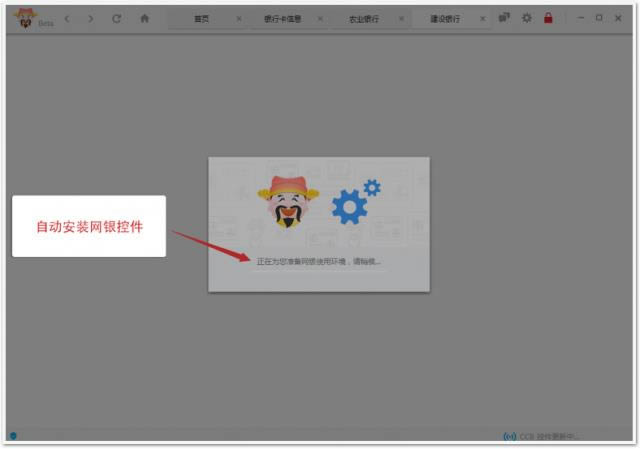Click the shield icon in the status bar
Viewport: 640px width, 449px height.
click(x=13, y=436)
